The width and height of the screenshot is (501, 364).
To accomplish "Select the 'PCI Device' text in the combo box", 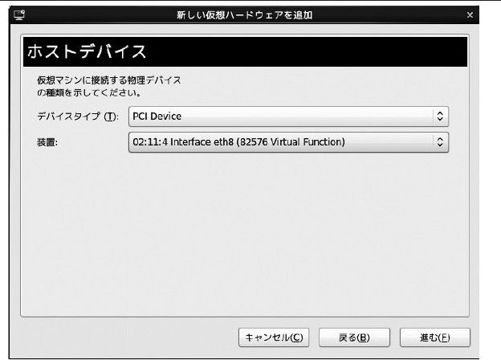I will click(157, 116).
